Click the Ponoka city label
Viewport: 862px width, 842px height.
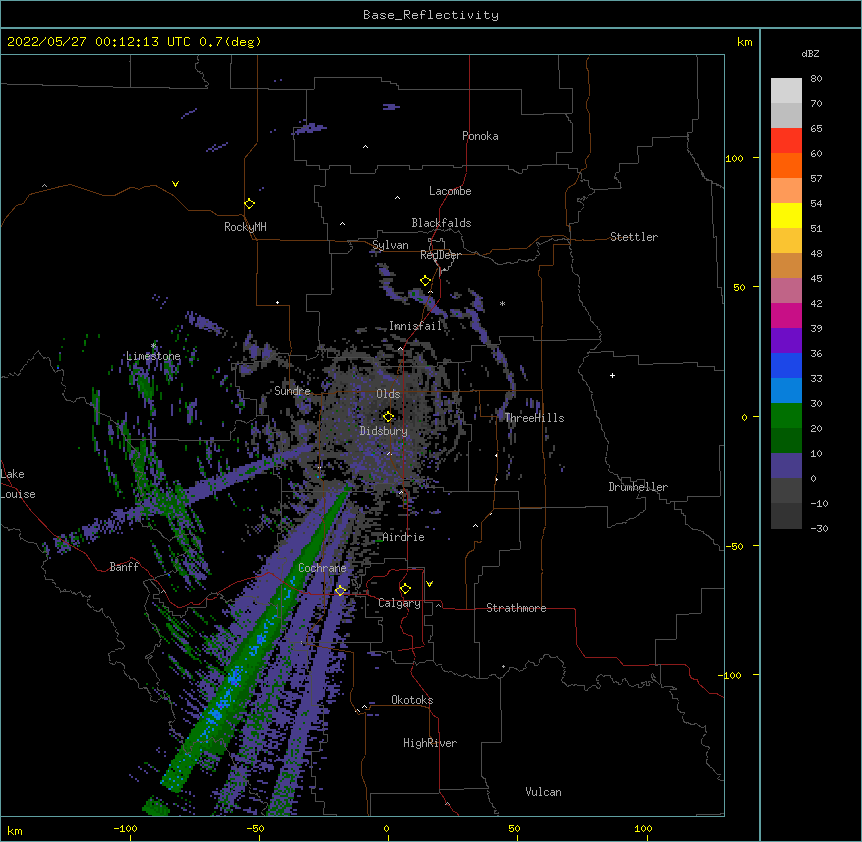480,136
